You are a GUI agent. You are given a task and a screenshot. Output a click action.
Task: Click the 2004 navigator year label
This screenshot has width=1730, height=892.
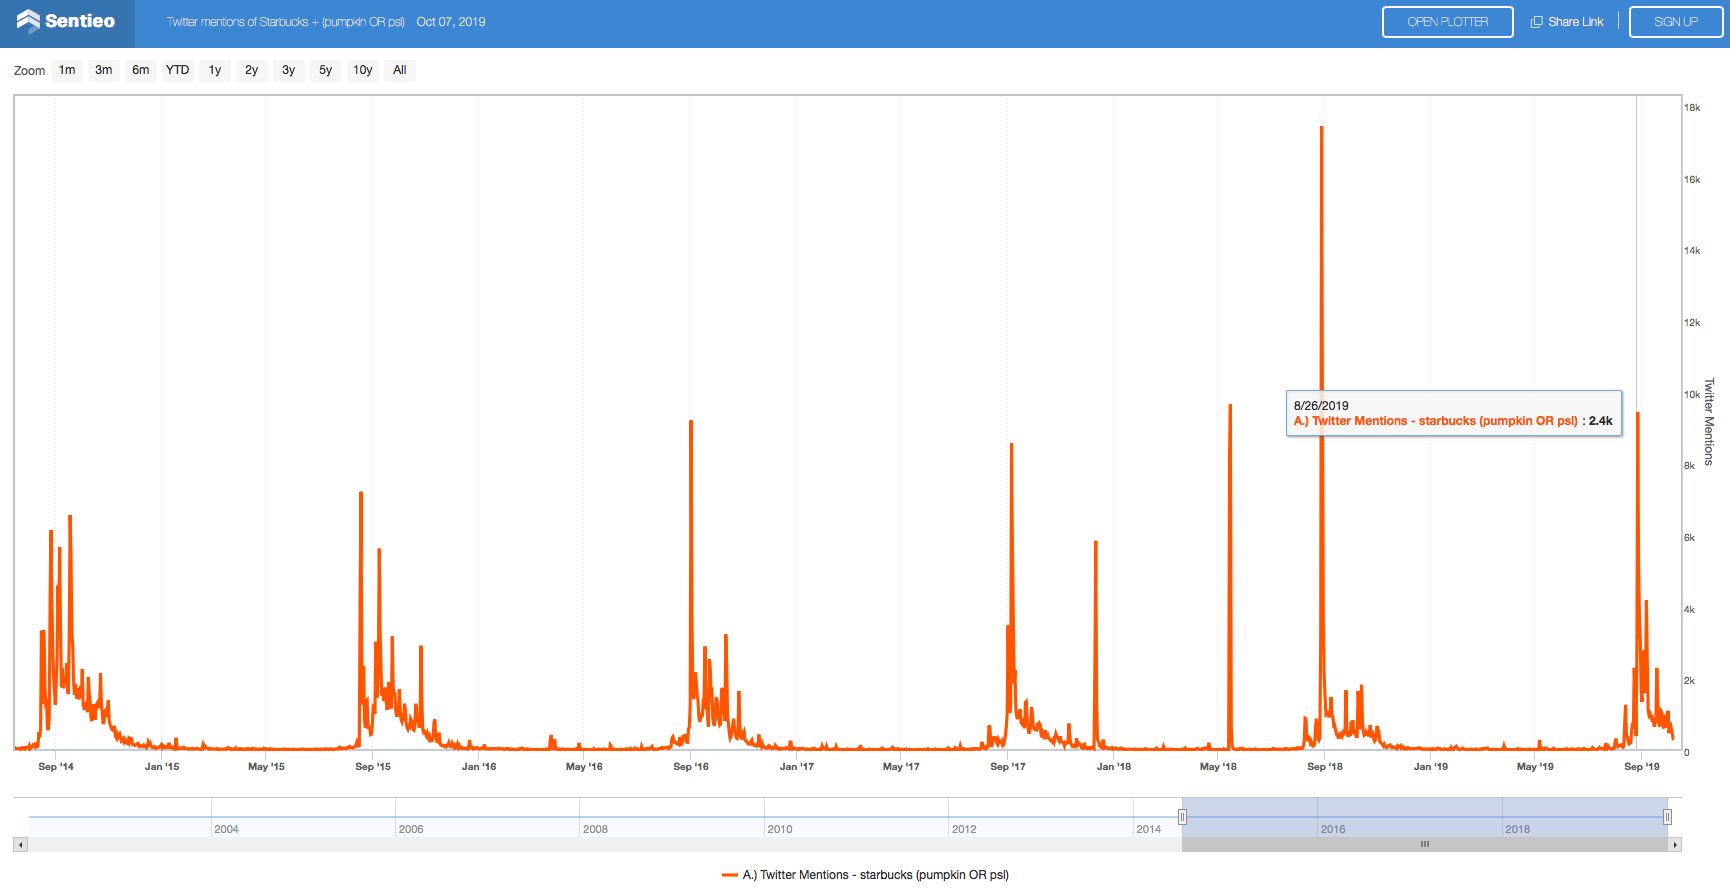(227, 829)
